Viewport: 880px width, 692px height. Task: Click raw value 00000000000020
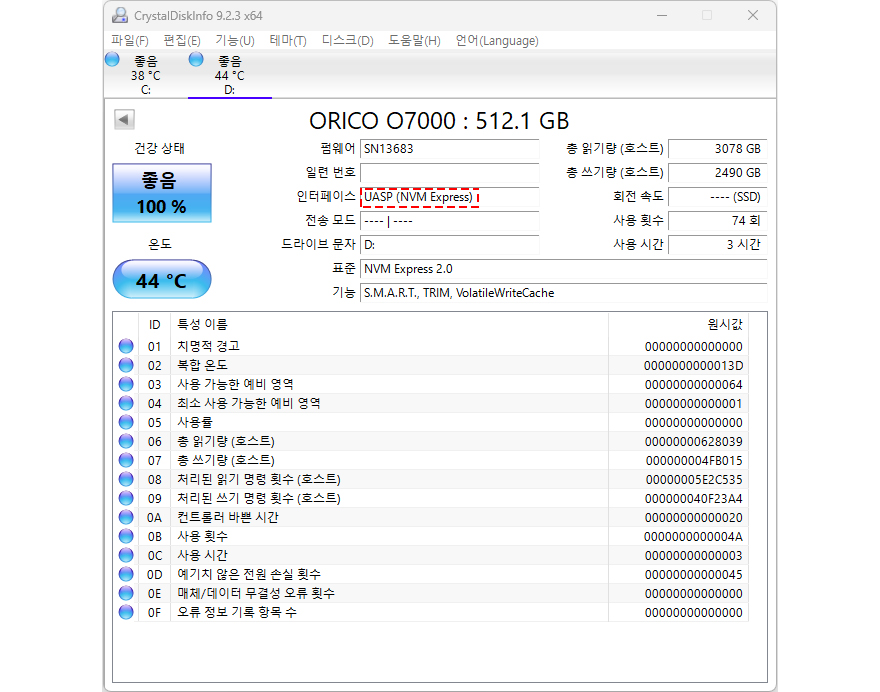[x=693, y=518]
